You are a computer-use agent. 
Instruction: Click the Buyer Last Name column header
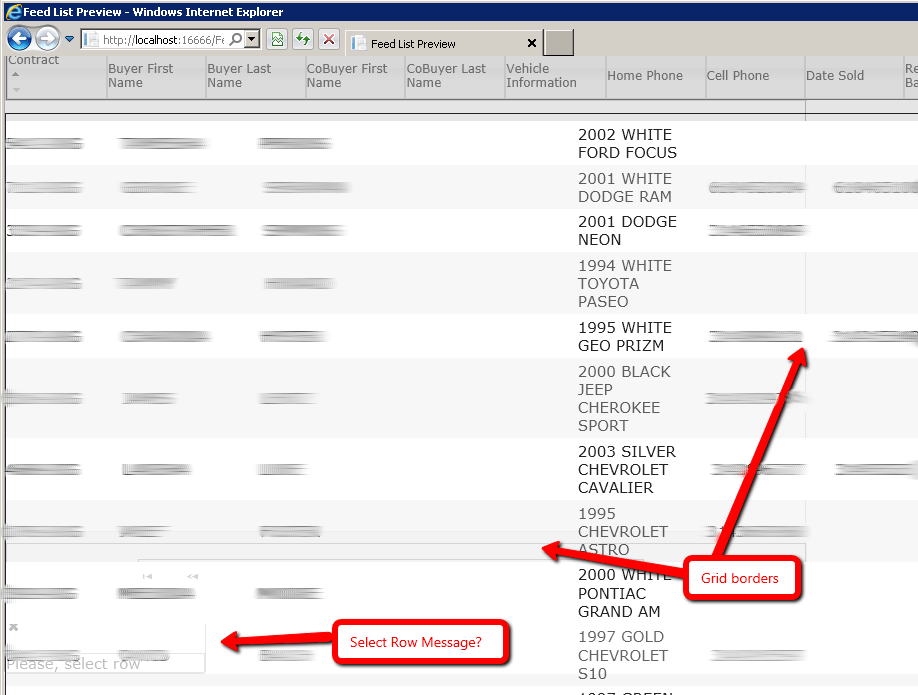[x=256, y=76]
